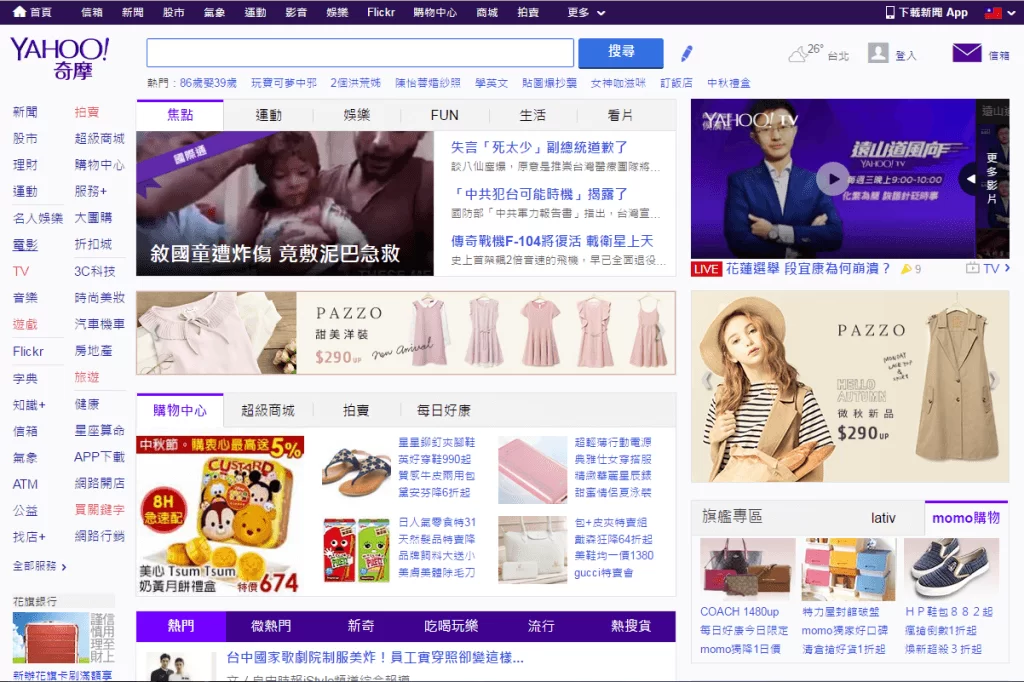Switch to the FUN tab
Image resolution: width=1024 pixels, height=682 pixels.
click(x=444, y=116)
